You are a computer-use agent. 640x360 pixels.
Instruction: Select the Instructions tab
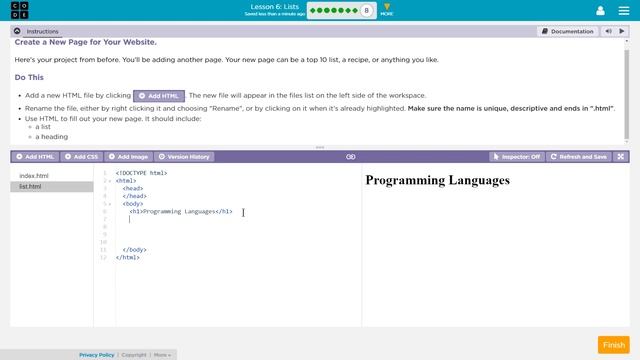click(x=42, y=31)
